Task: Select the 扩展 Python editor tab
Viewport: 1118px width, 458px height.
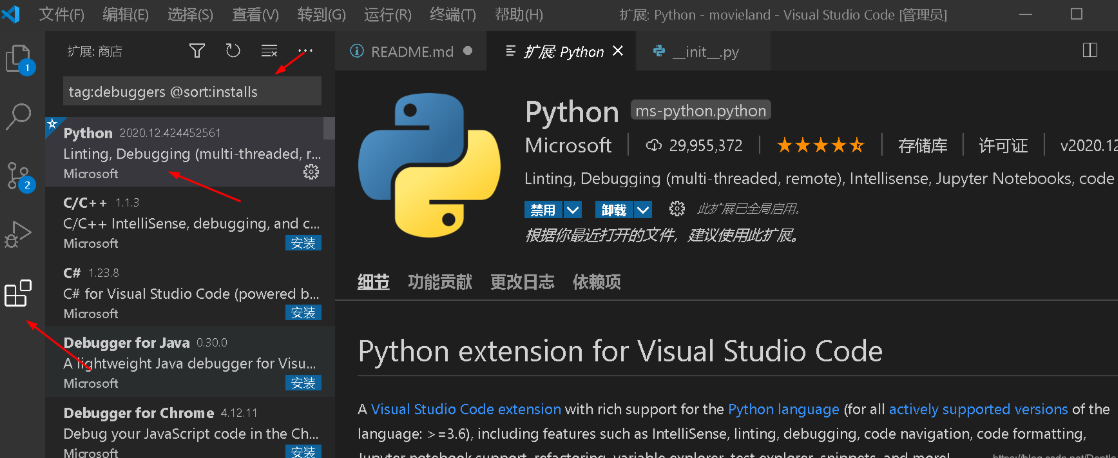Action: (563, 51)
